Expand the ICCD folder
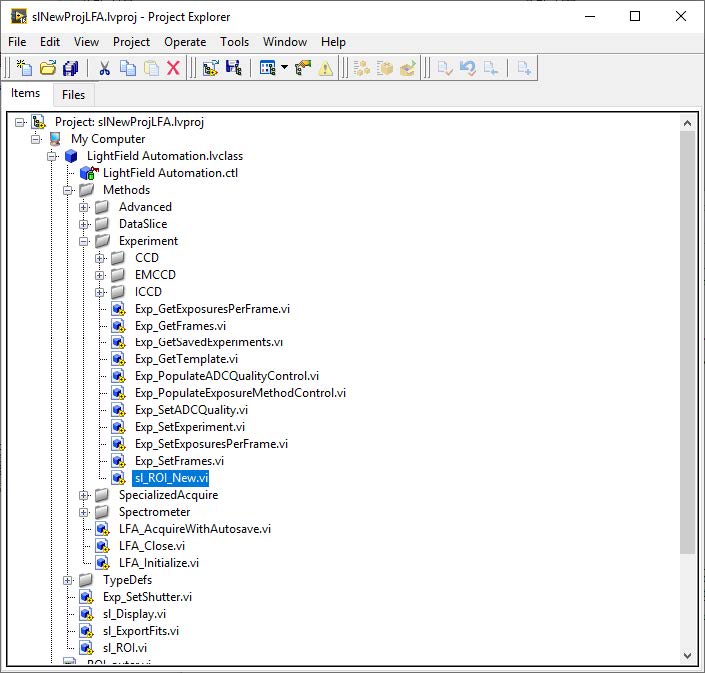 pyautogui.click(x=100, y=292)
